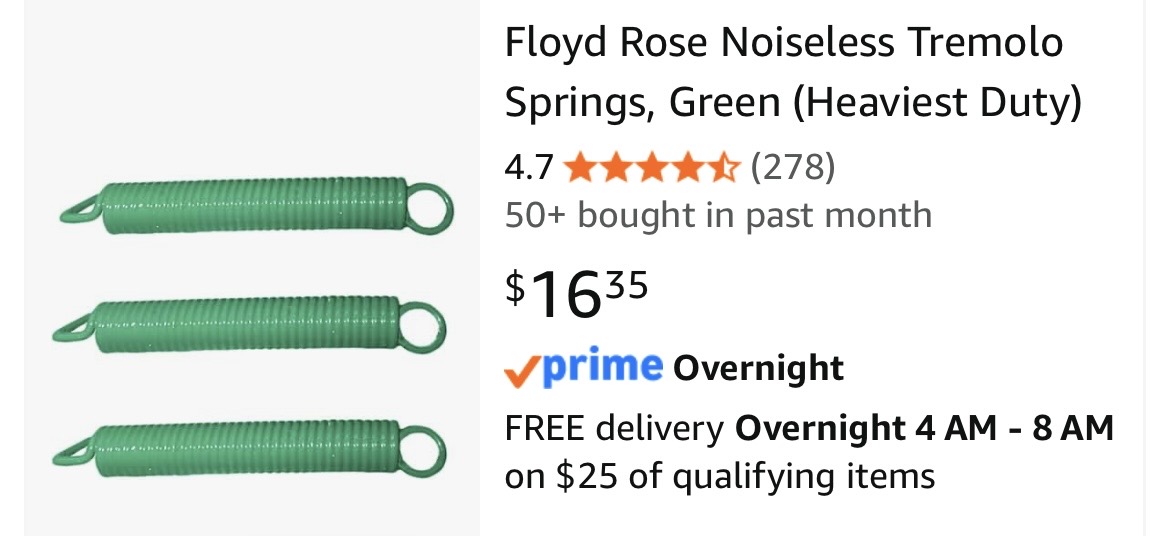Open the 278 reviews count link
This screenshot has width=1169, height=536.
[x=793, y=167]
